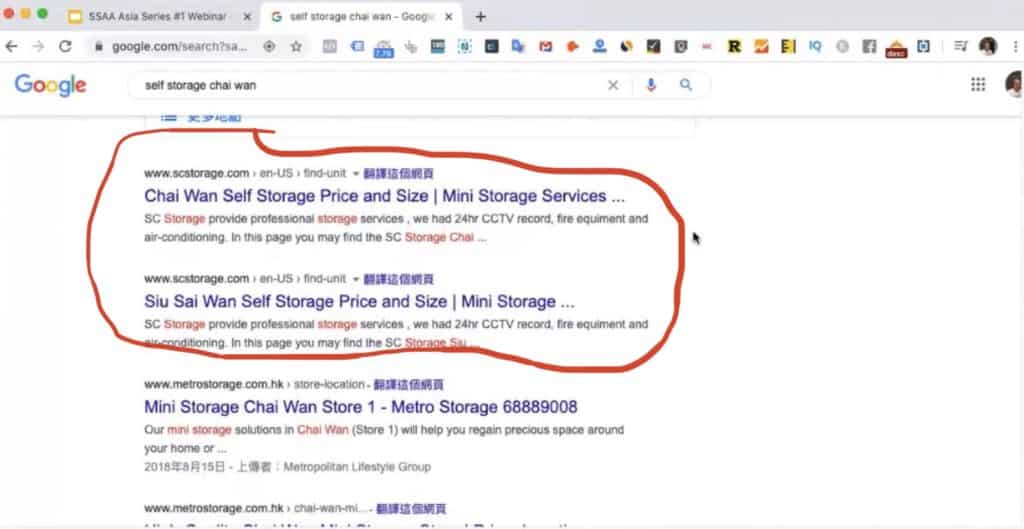The image size is (1024, 529).
Task: Open the Google Translate extension icon
Action: 519,46
